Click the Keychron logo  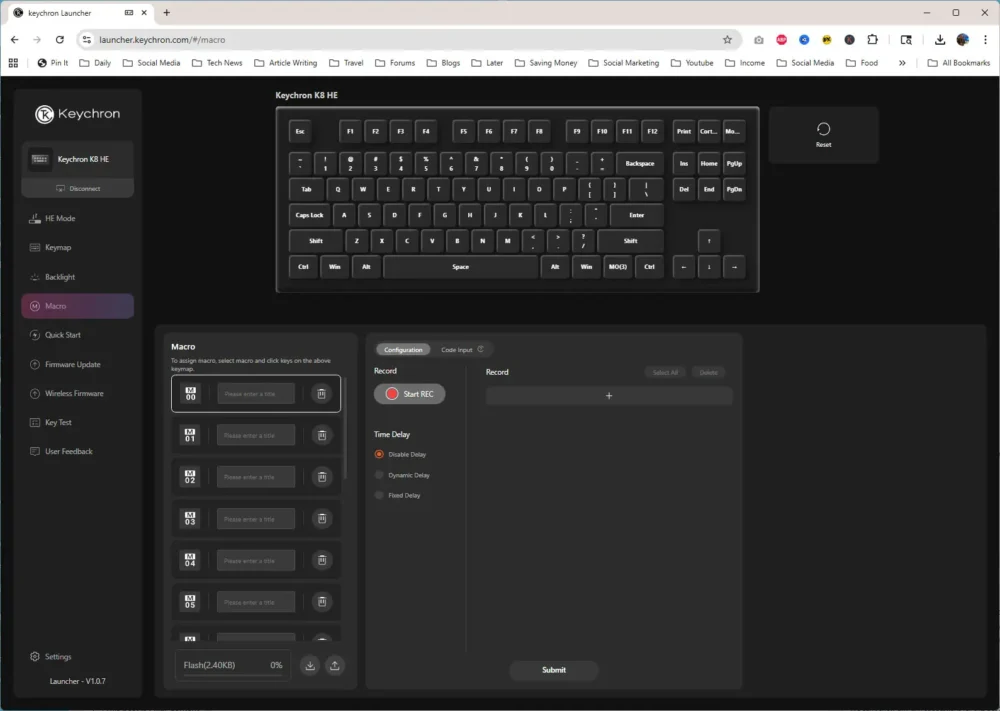(x=77, y=114)
